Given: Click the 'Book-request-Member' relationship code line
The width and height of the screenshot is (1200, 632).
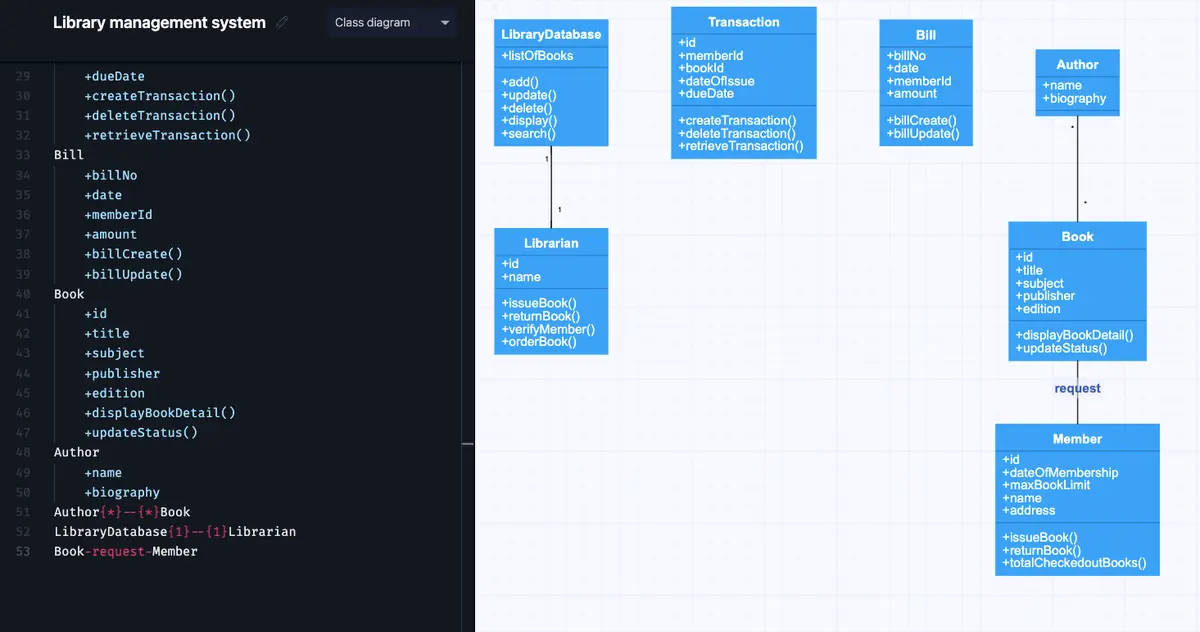Looking at the screenshot, I should [126, 551].
